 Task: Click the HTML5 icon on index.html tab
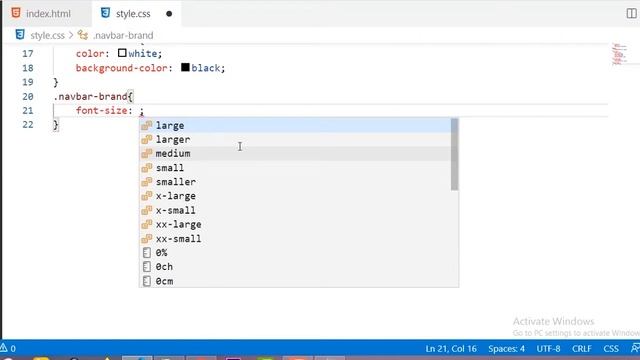tap(16, 13)
